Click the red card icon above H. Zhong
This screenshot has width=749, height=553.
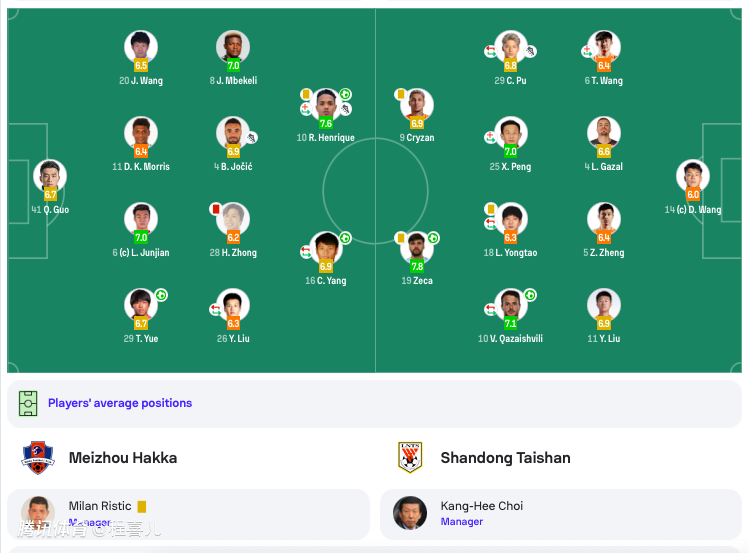214,208
